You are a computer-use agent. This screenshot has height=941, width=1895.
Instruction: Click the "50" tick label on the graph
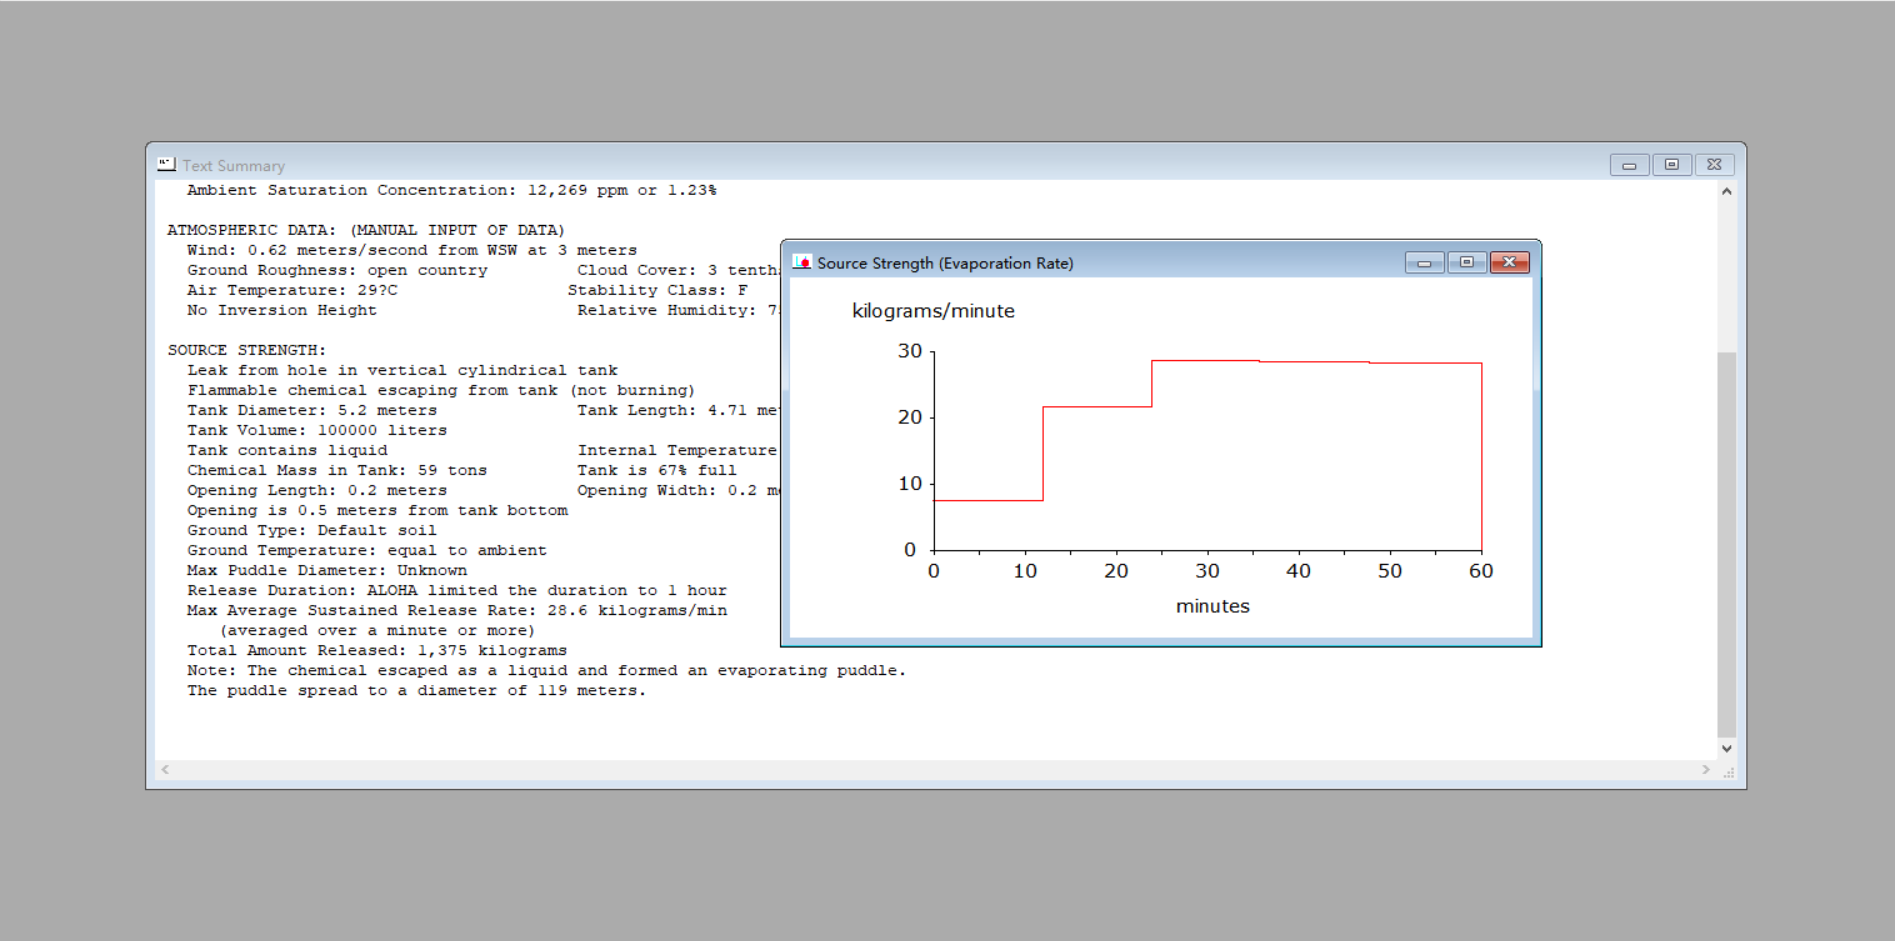(1390, 571)
